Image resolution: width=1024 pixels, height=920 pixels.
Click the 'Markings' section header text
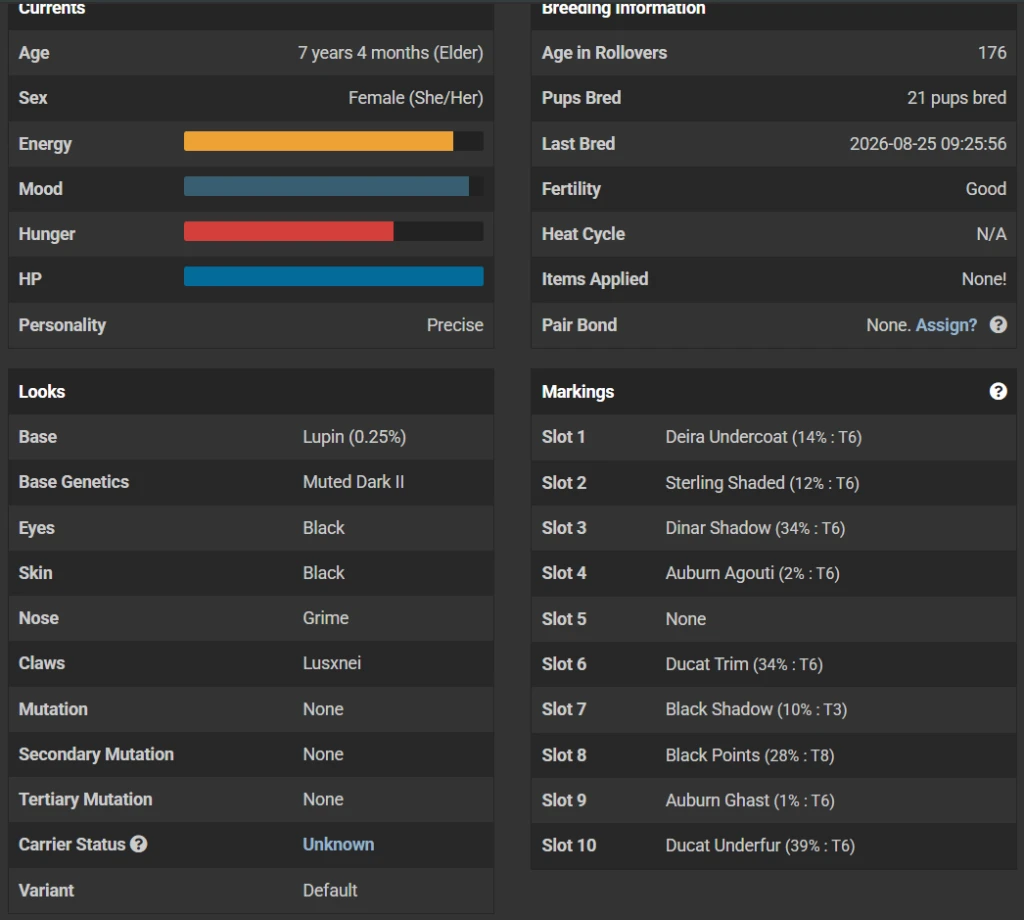pyautogui.click(x=578, y=391)
